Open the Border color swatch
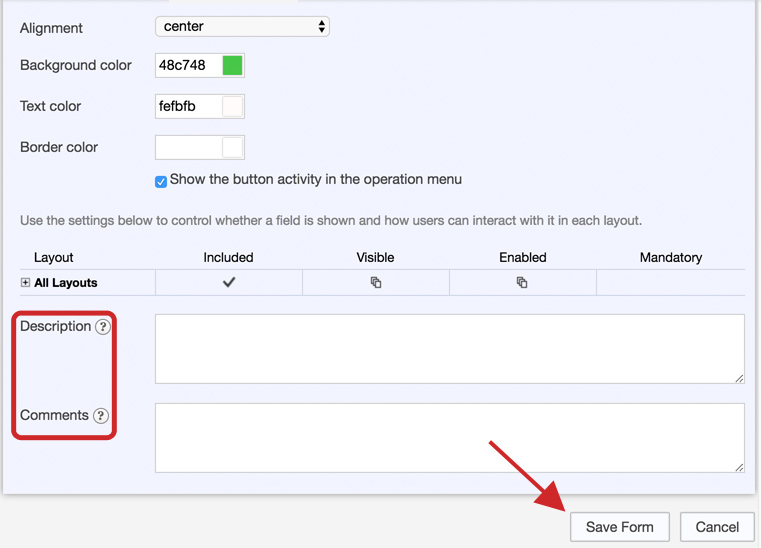761x548 pixels. 232,148
